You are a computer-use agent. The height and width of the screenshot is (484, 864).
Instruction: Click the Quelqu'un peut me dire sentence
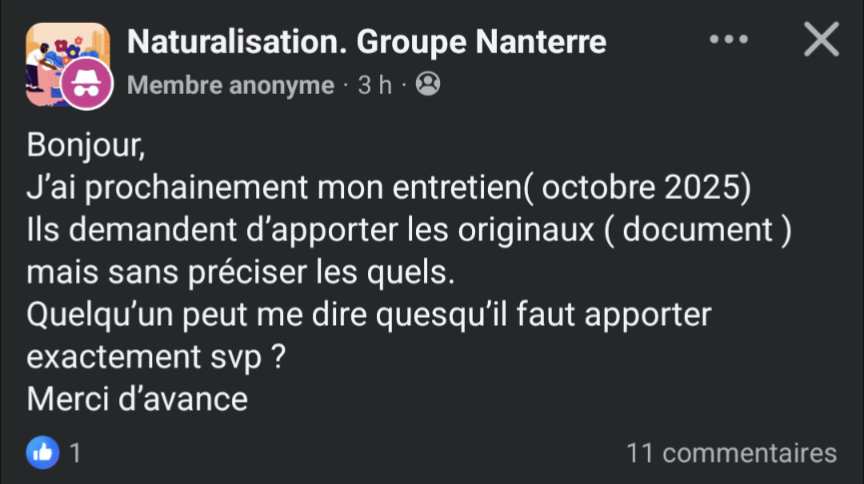(368, 315)
